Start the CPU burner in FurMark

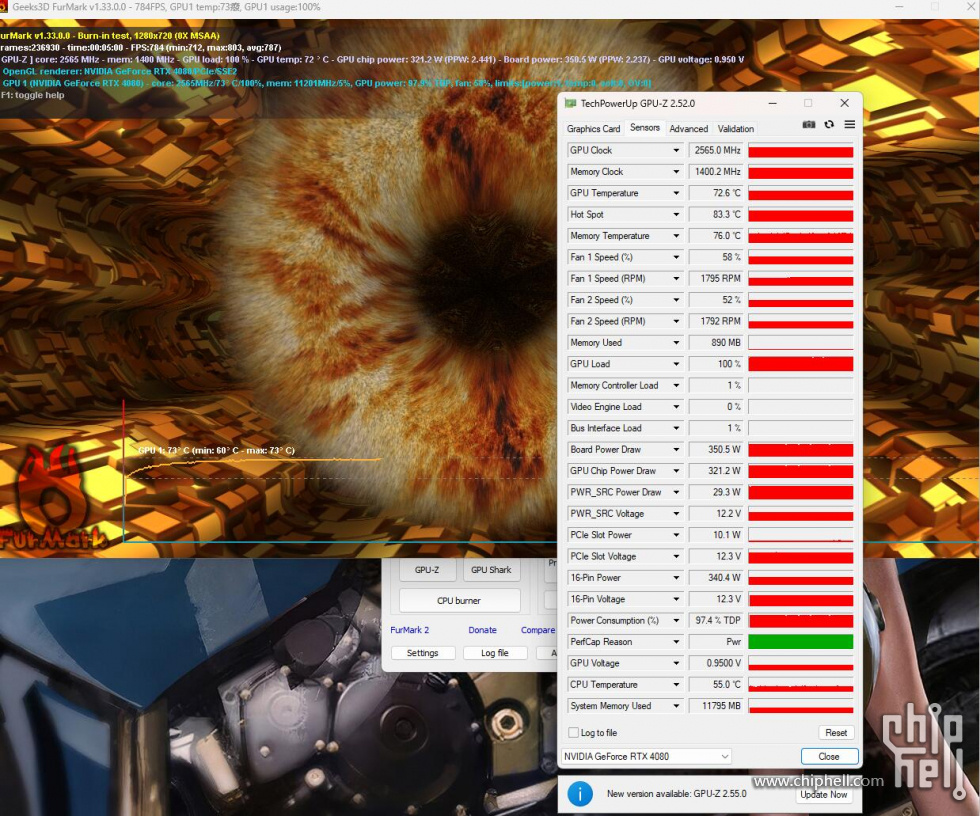(459, 600)
